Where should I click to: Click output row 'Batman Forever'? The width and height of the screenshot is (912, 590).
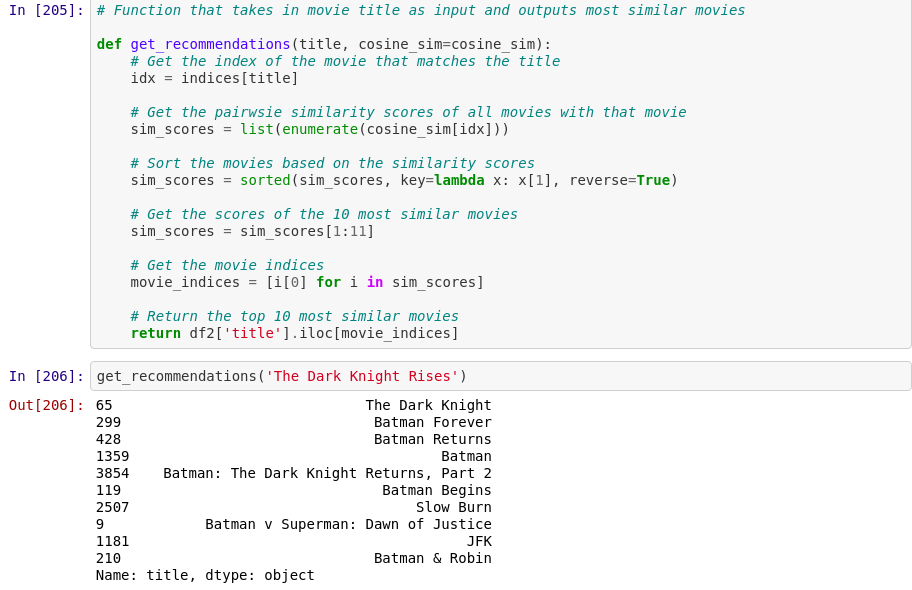pyautogui.click(x=294, y=422)
